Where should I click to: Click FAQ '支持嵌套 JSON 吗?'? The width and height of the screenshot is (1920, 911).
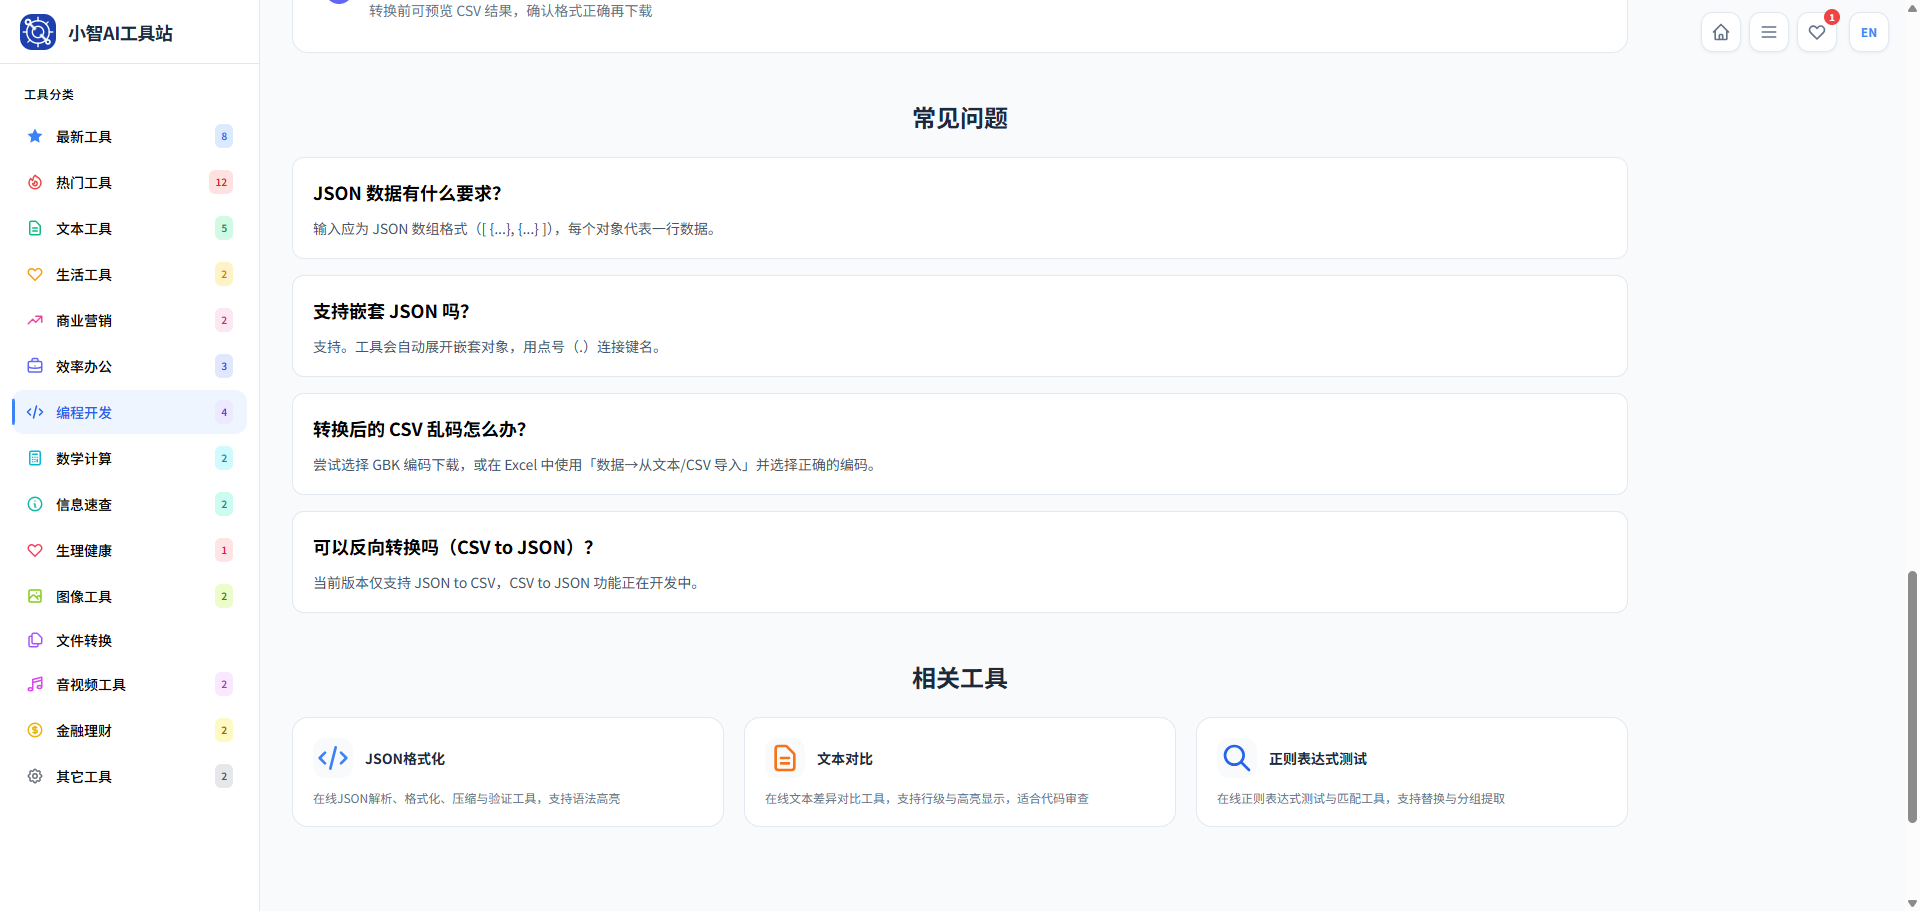pyautogui.click(x=391, y=311)
